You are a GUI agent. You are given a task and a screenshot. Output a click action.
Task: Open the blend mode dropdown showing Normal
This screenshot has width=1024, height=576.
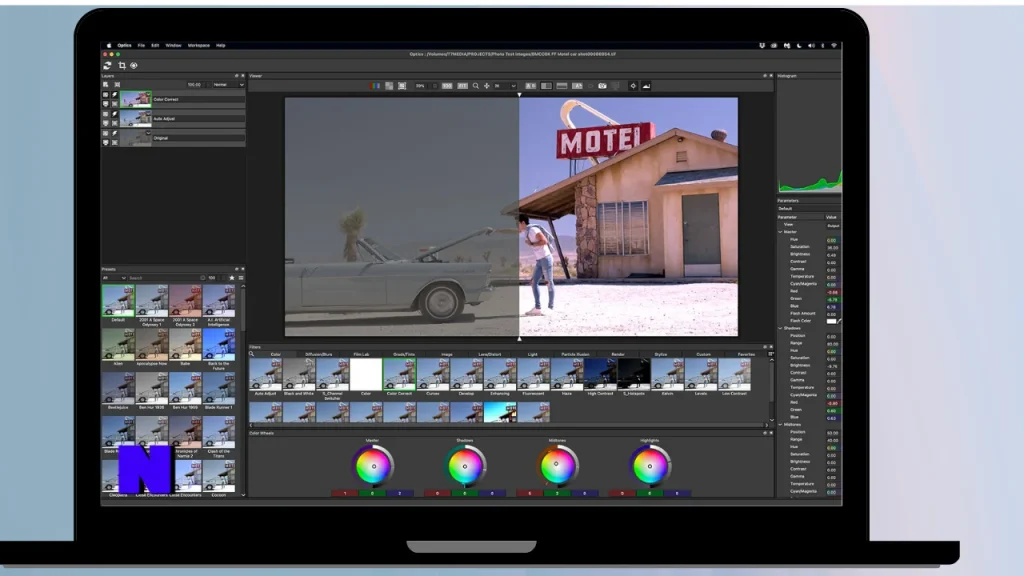pos(228,85)
